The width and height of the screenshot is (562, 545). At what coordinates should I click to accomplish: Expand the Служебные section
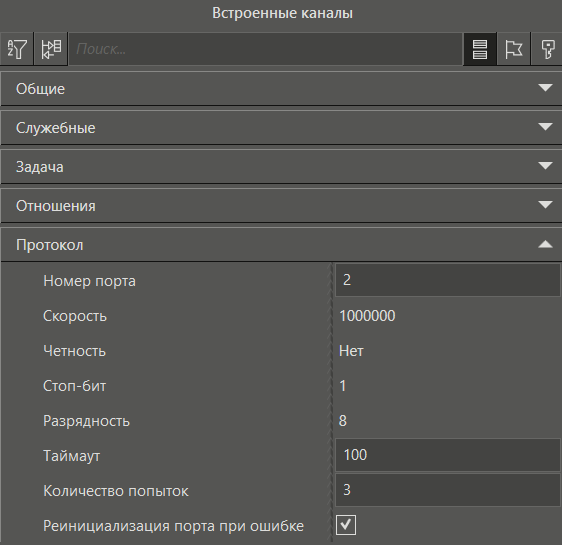click(x=545, y=127)
